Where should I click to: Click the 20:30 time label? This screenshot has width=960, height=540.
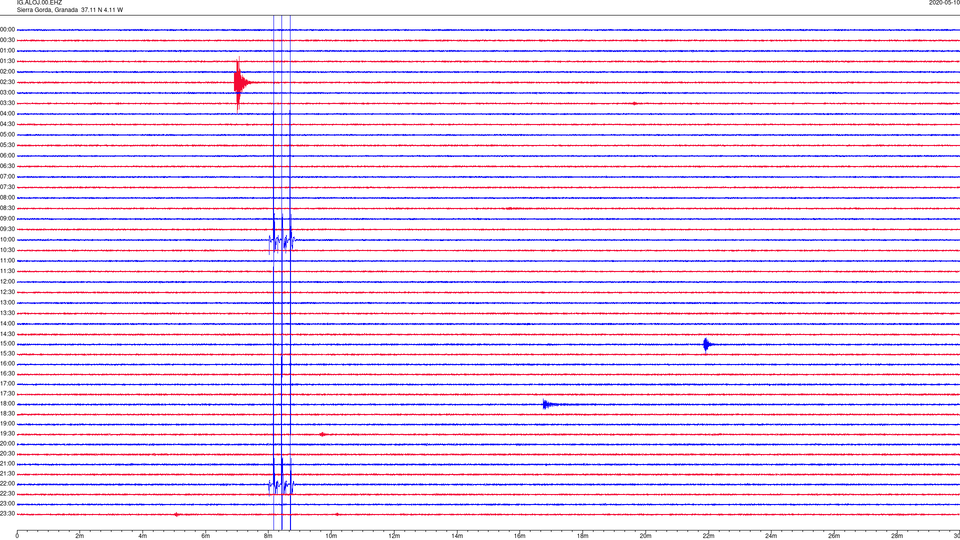tap(8, 454)
